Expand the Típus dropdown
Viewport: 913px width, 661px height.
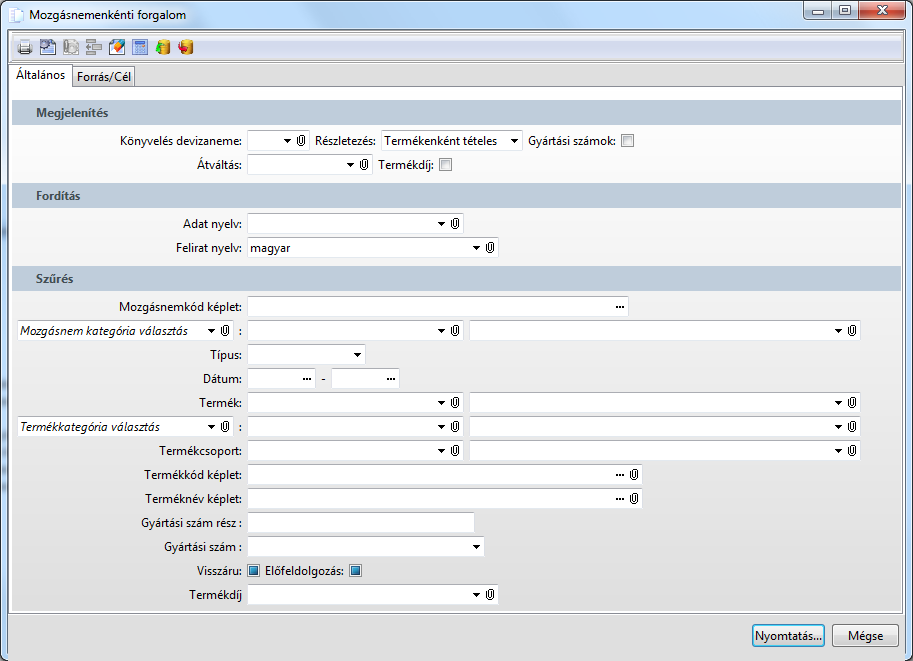[357, 354]
